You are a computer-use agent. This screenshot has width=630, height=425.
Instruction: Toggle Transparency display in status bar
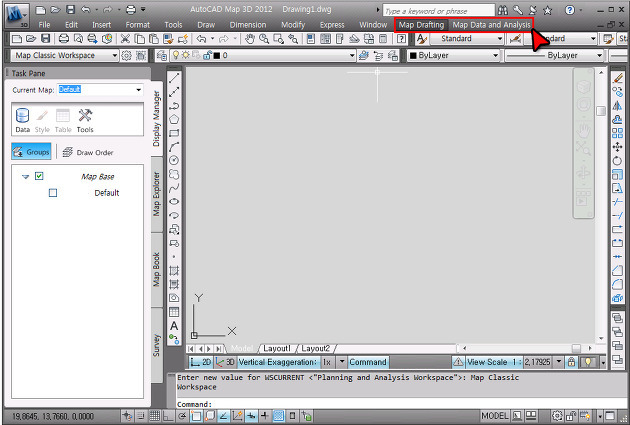[279, 416]
